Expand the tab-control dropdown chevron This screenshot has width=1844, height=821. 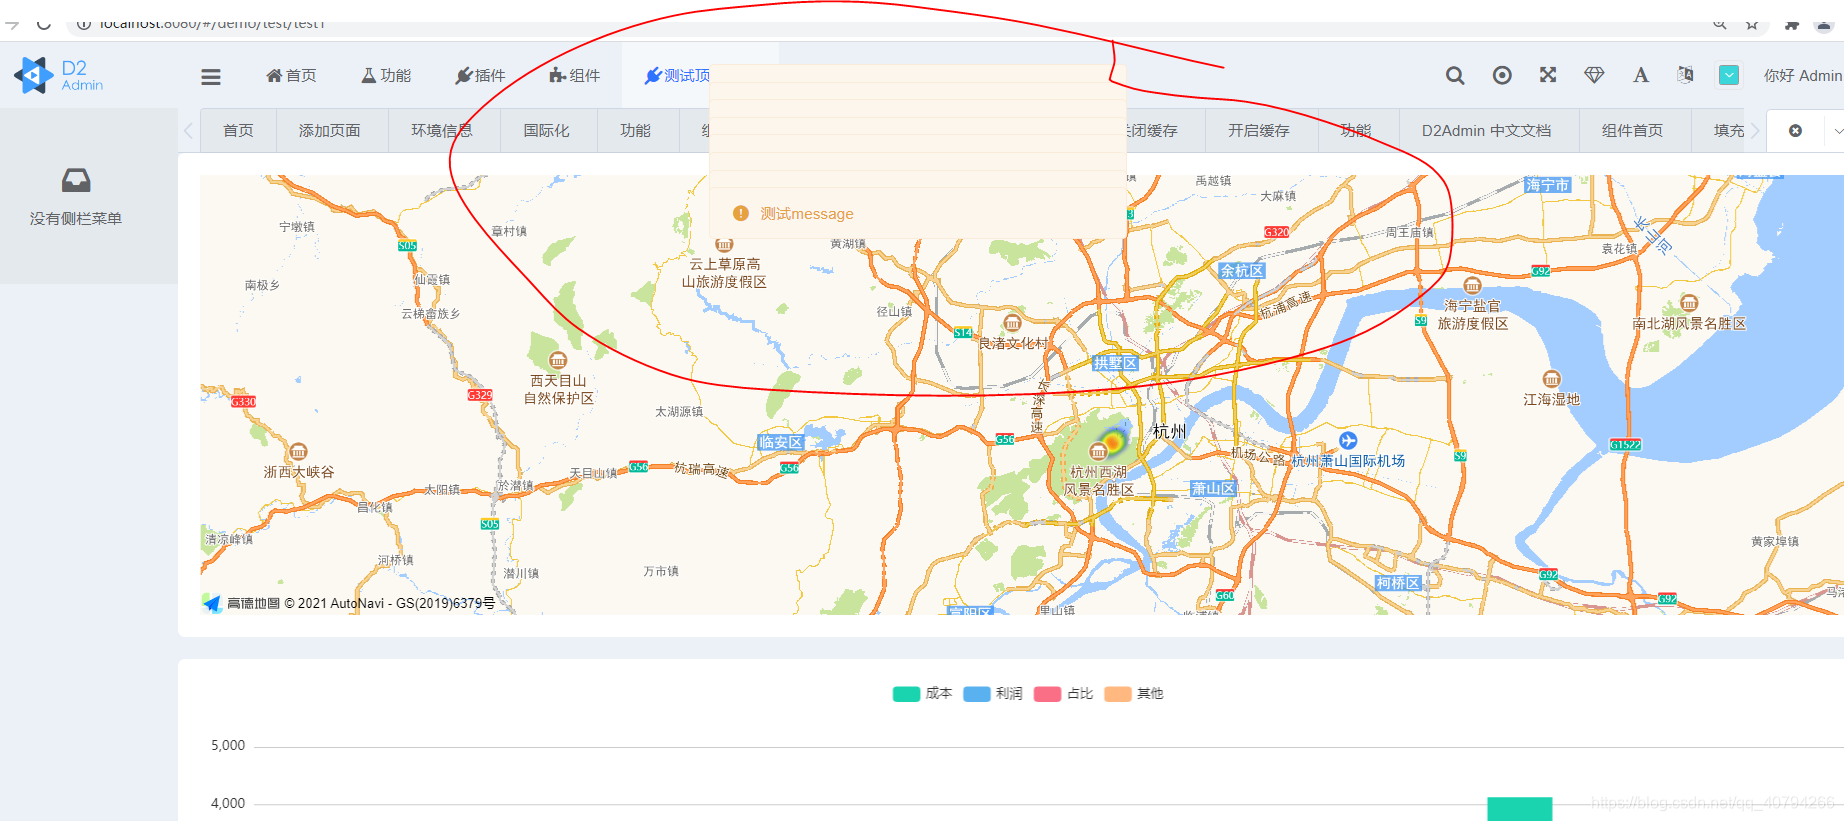tap(1838, 131)
